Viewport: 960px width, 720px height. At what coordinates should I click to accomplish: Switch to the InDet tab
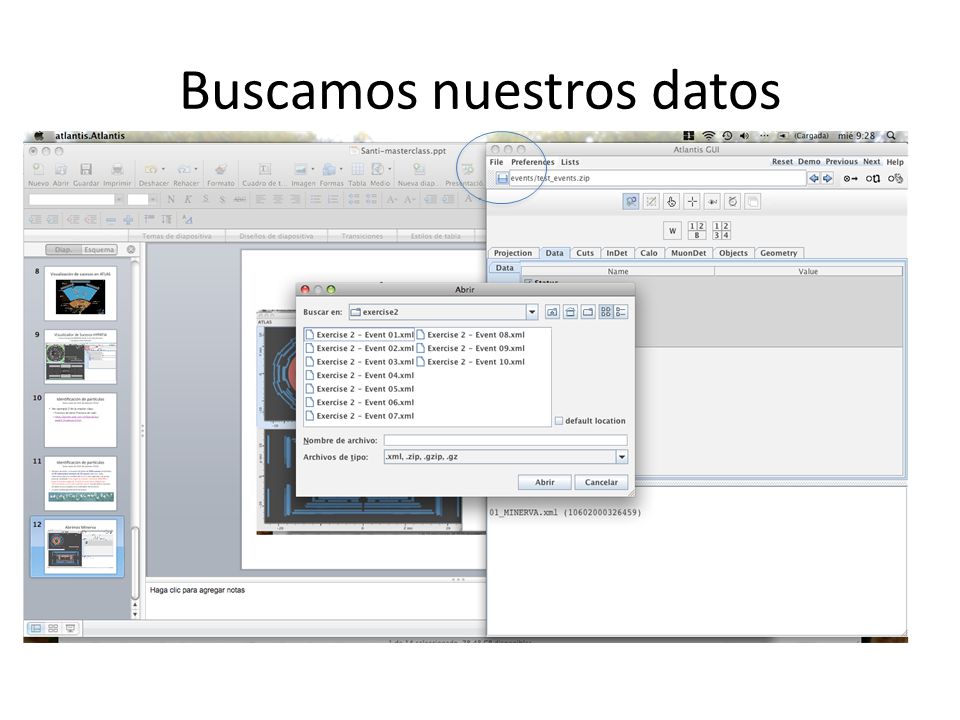(x=617, y=253)
